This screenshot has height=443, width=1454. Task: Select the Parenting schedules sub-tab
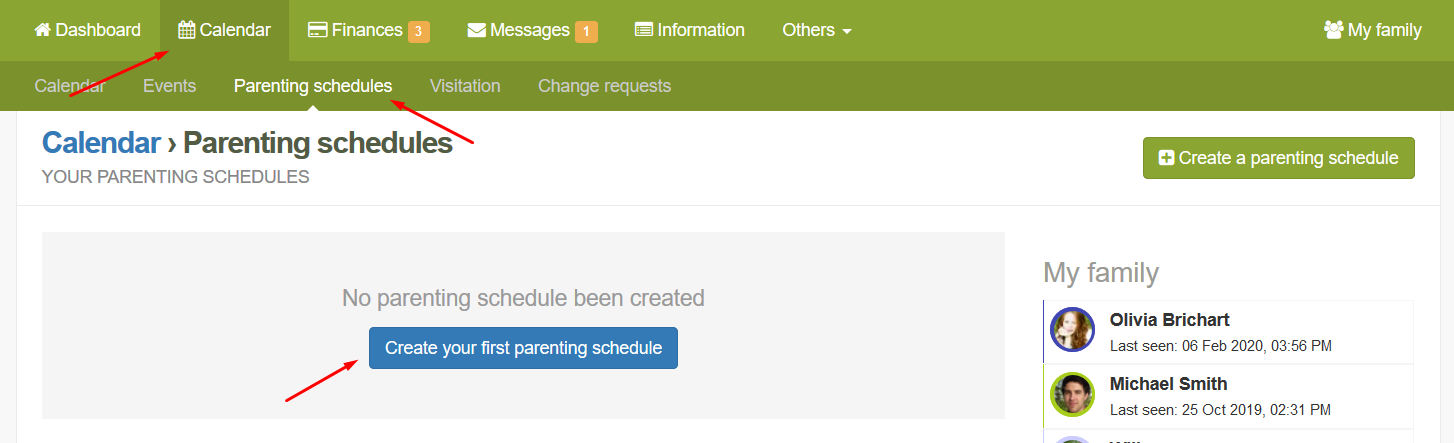click(313, 86)
